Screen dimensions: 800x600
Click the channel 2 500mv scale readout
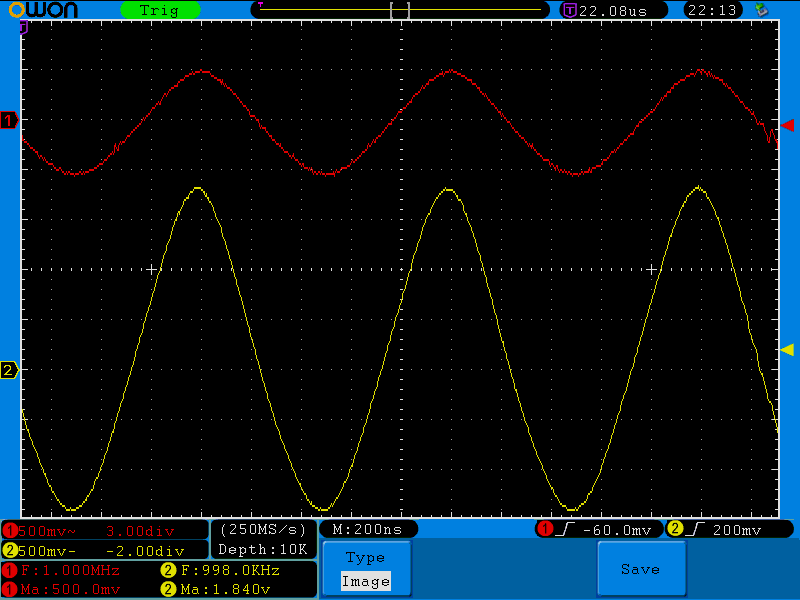pos(47,551)
